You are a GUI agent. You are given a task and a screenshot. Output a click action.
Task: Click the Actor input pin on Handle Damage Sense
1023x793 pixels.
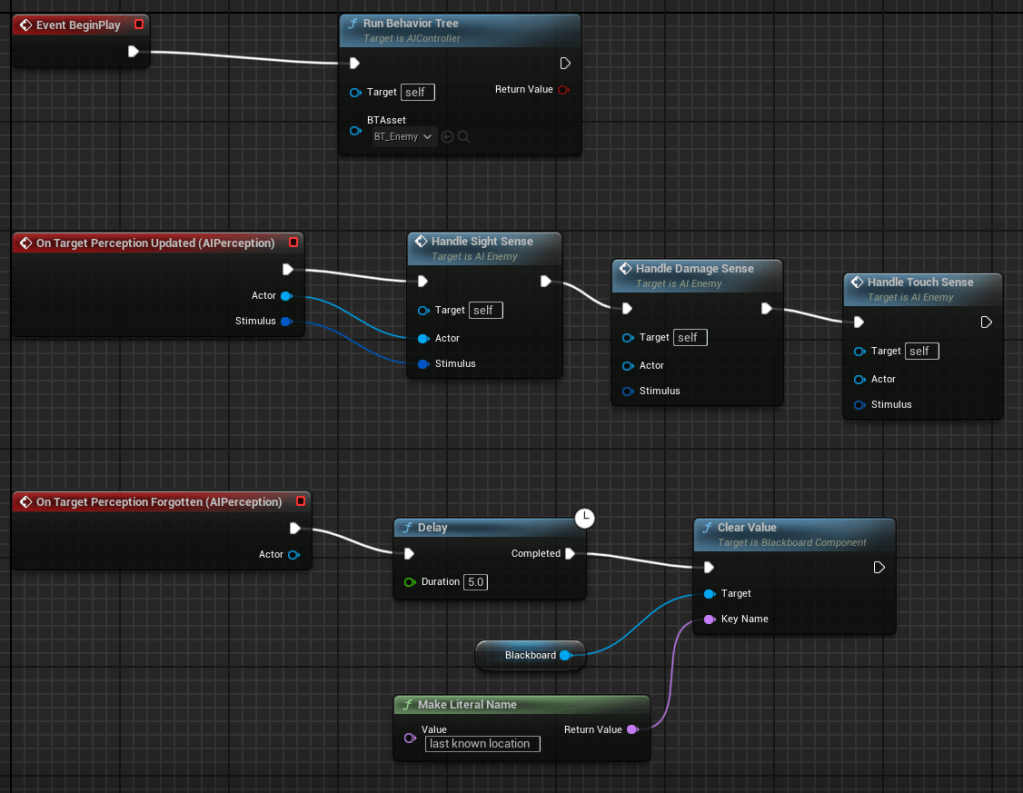click(x=628, y=365)
